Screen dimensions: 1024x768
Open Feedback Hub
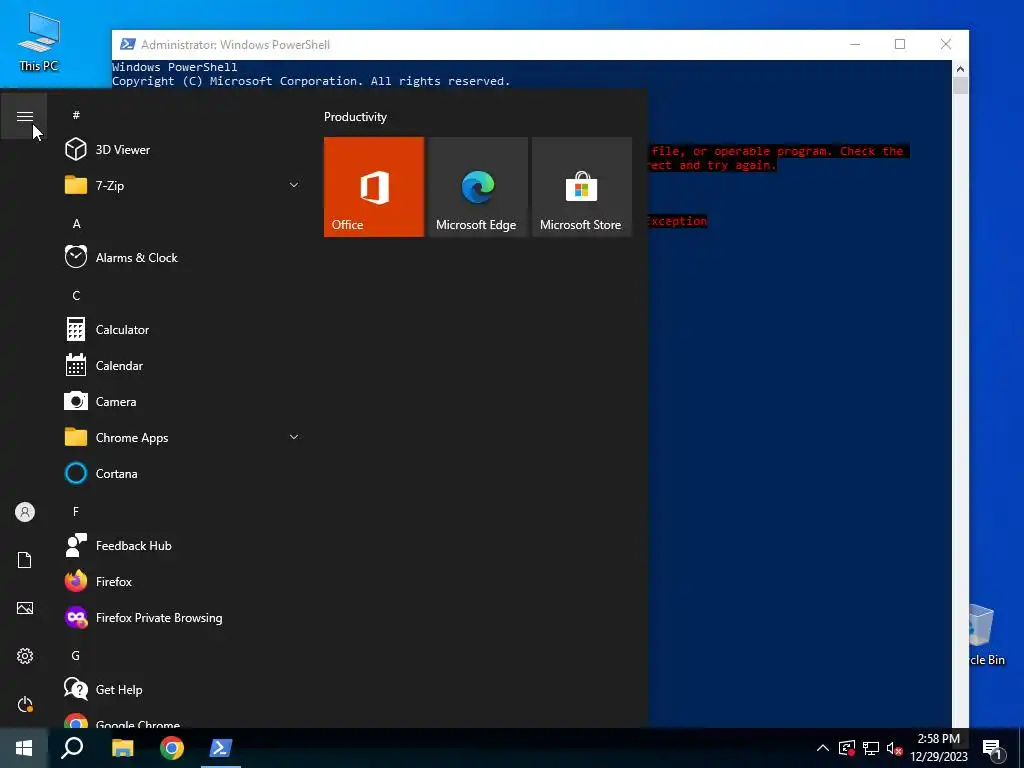(182, 545)
